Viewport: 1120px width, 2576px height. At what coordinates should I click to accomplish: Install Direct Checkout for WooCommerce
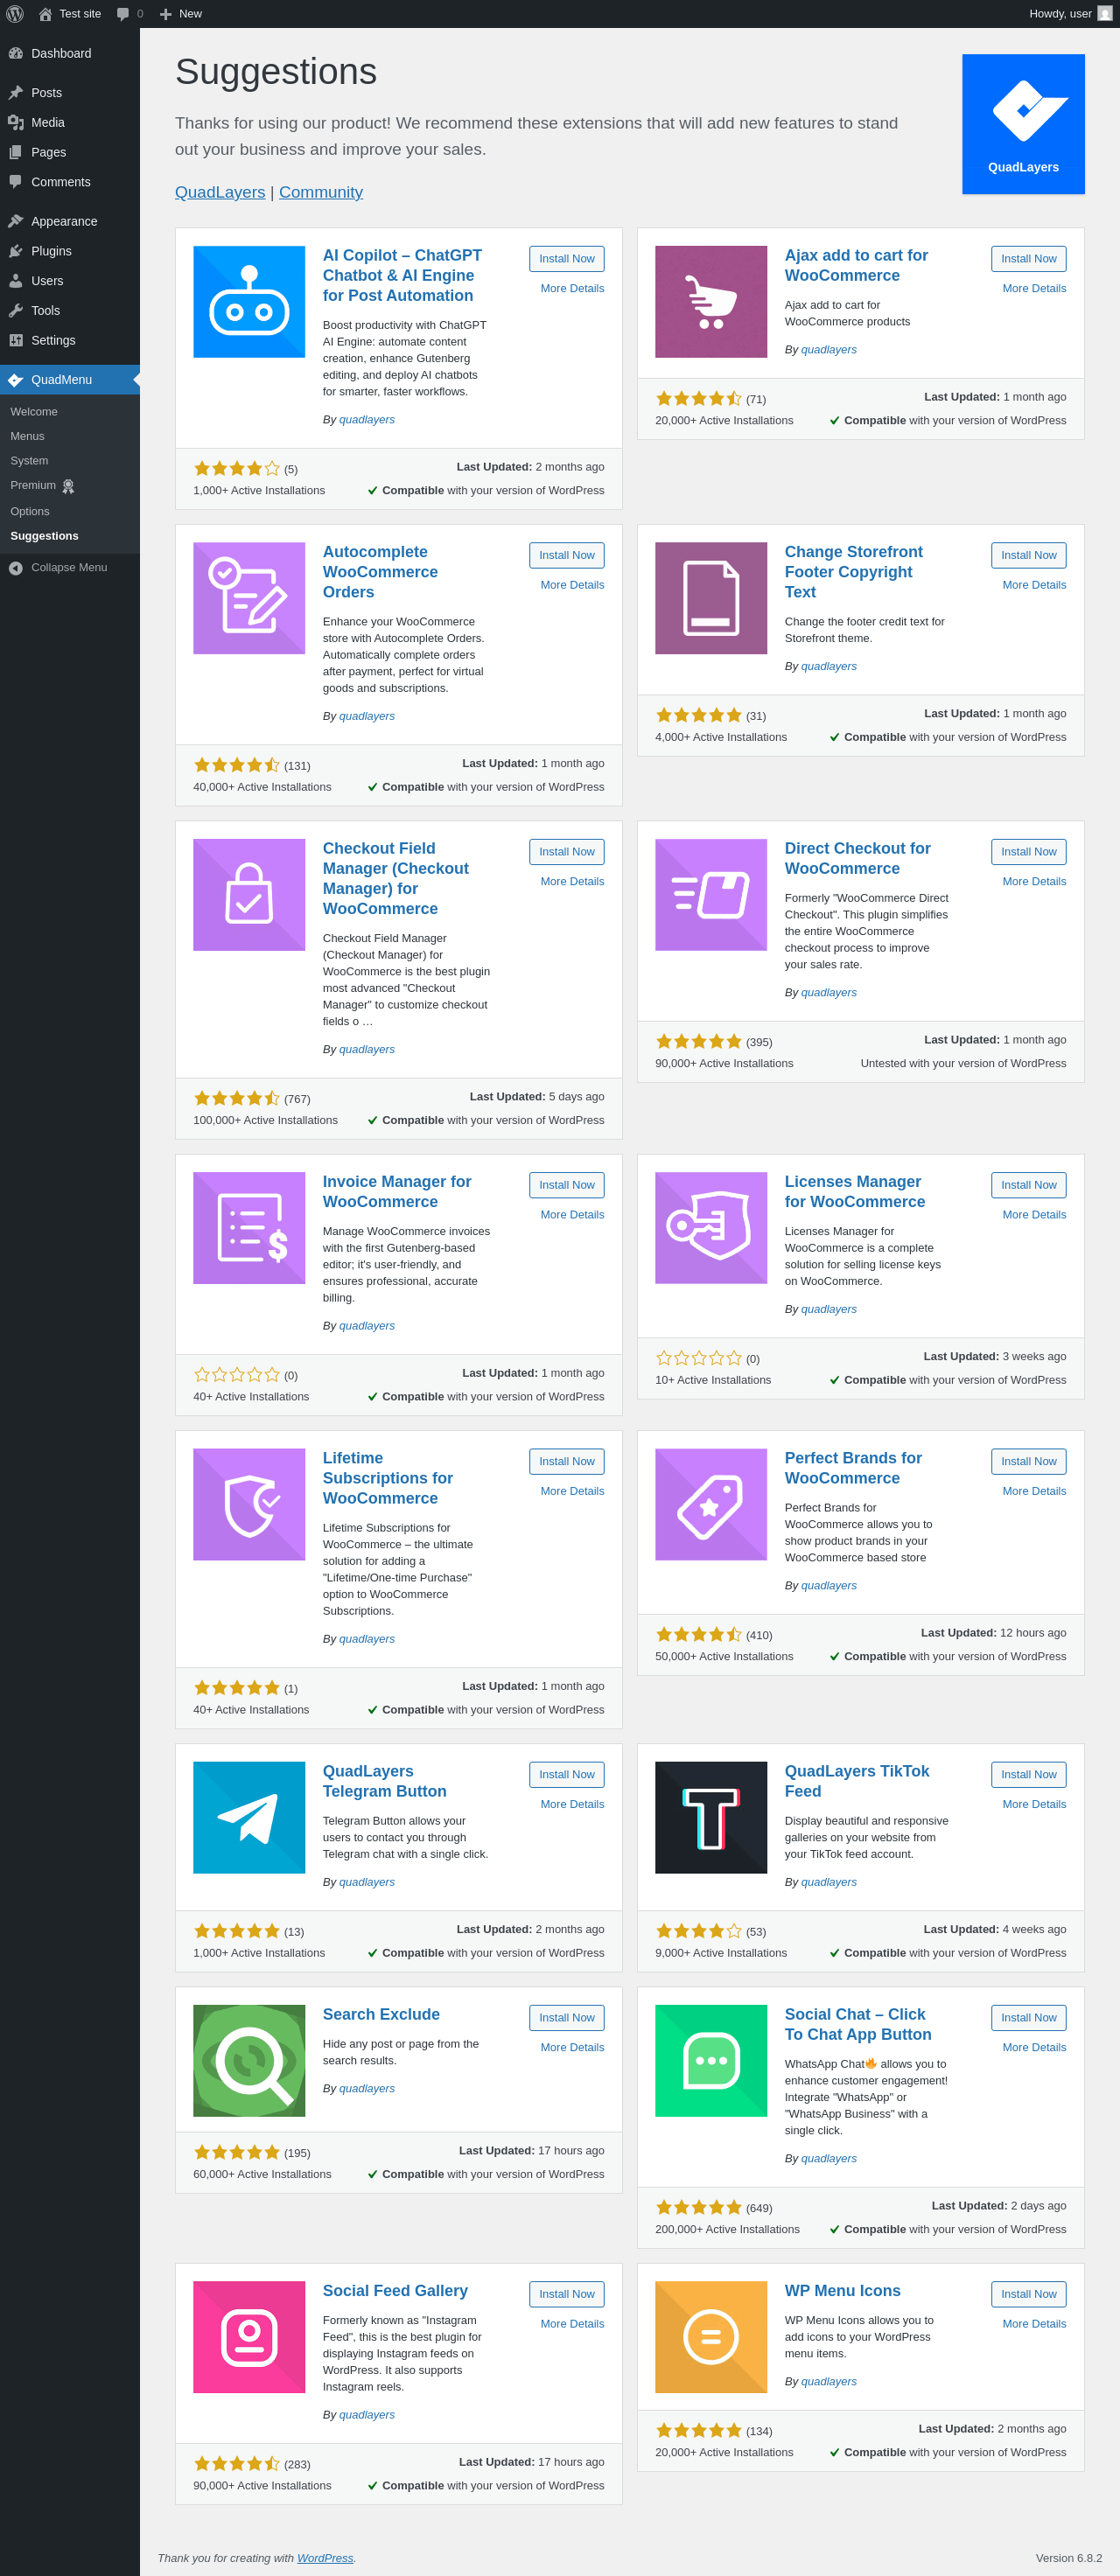1029,852
